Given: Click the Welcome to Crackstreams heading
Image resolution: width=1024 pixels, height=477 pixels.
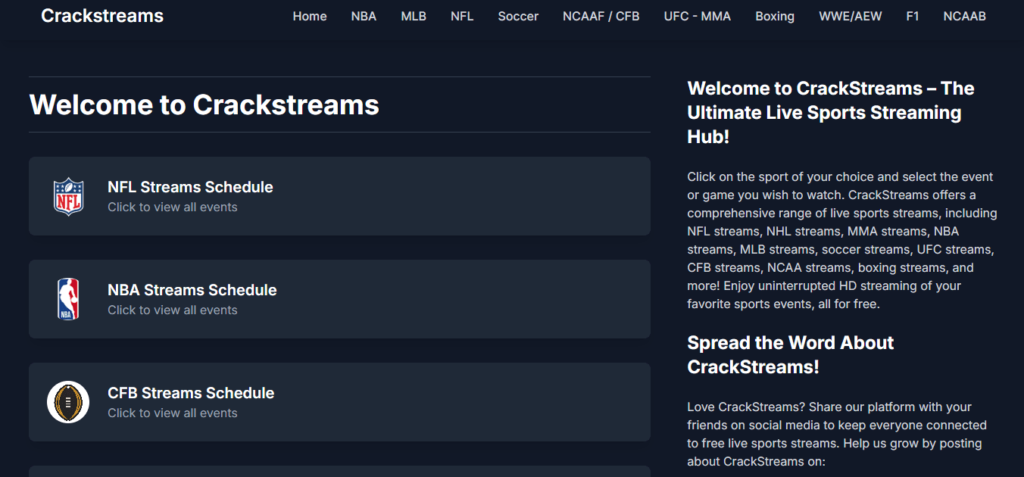Looking at the screenshot, I should pos(204,105).
